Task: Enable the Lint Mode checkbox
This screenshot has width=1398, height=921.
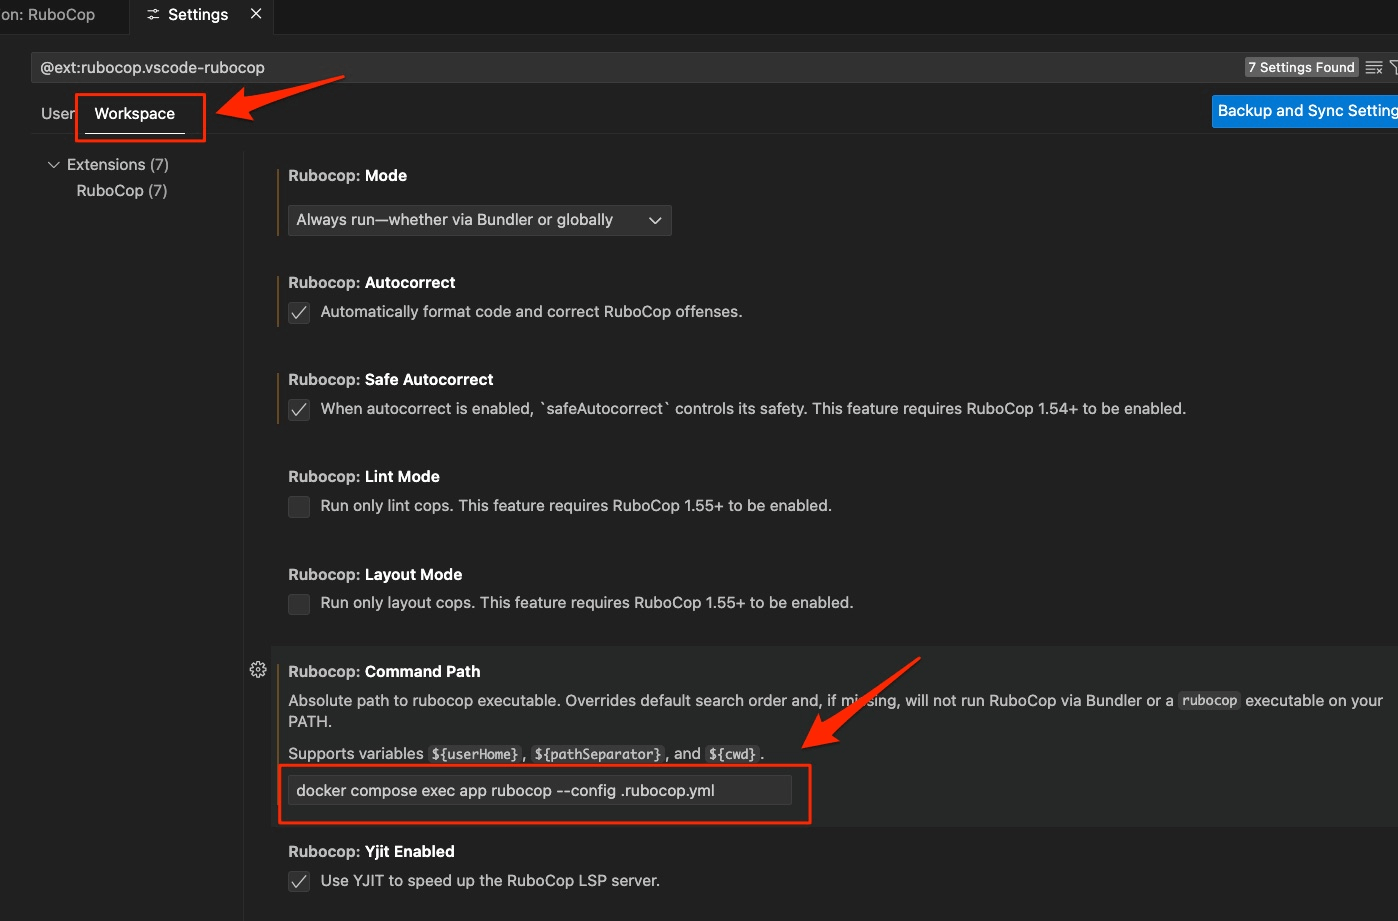Action: [x=299, y=506]
